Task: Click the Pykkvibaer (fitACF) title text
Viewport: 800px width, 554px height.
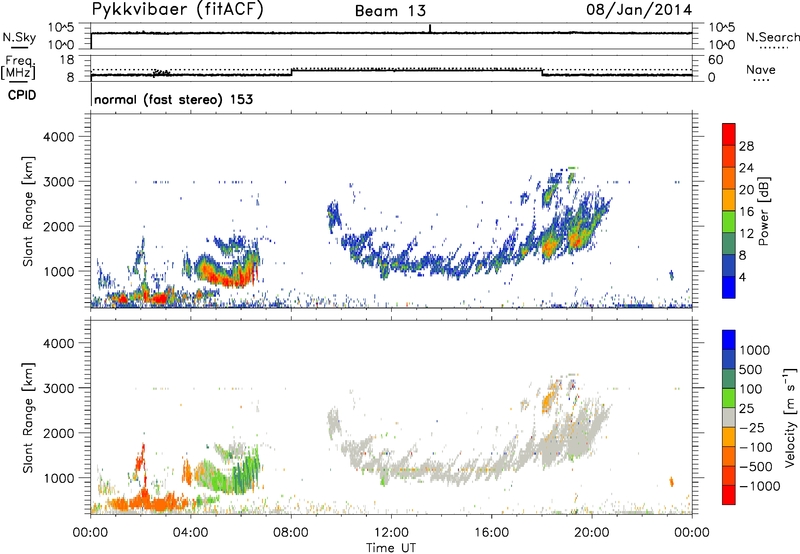Action: click(177, 10)
